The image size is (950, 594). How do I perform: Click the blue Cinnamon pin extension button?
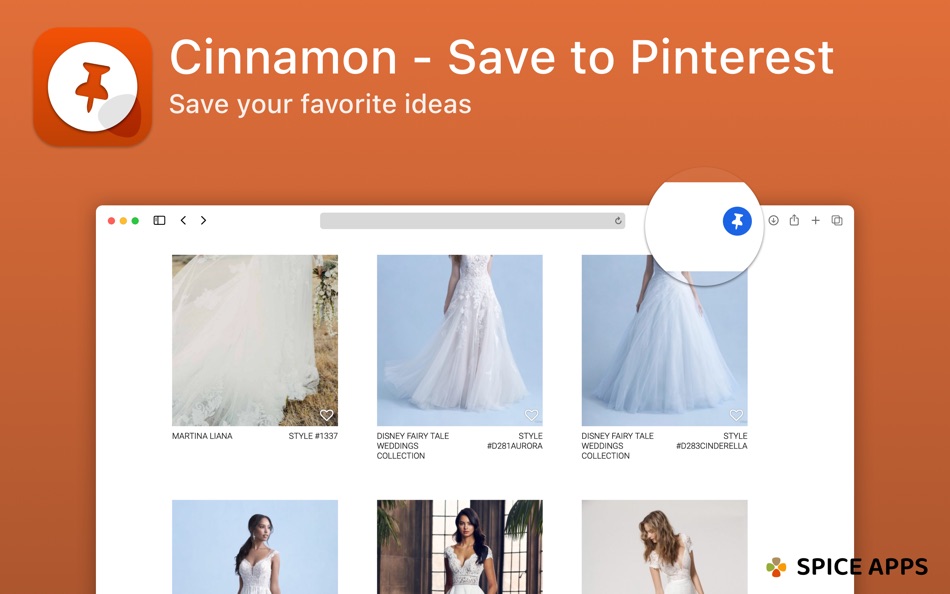click(x=737, y=221)
